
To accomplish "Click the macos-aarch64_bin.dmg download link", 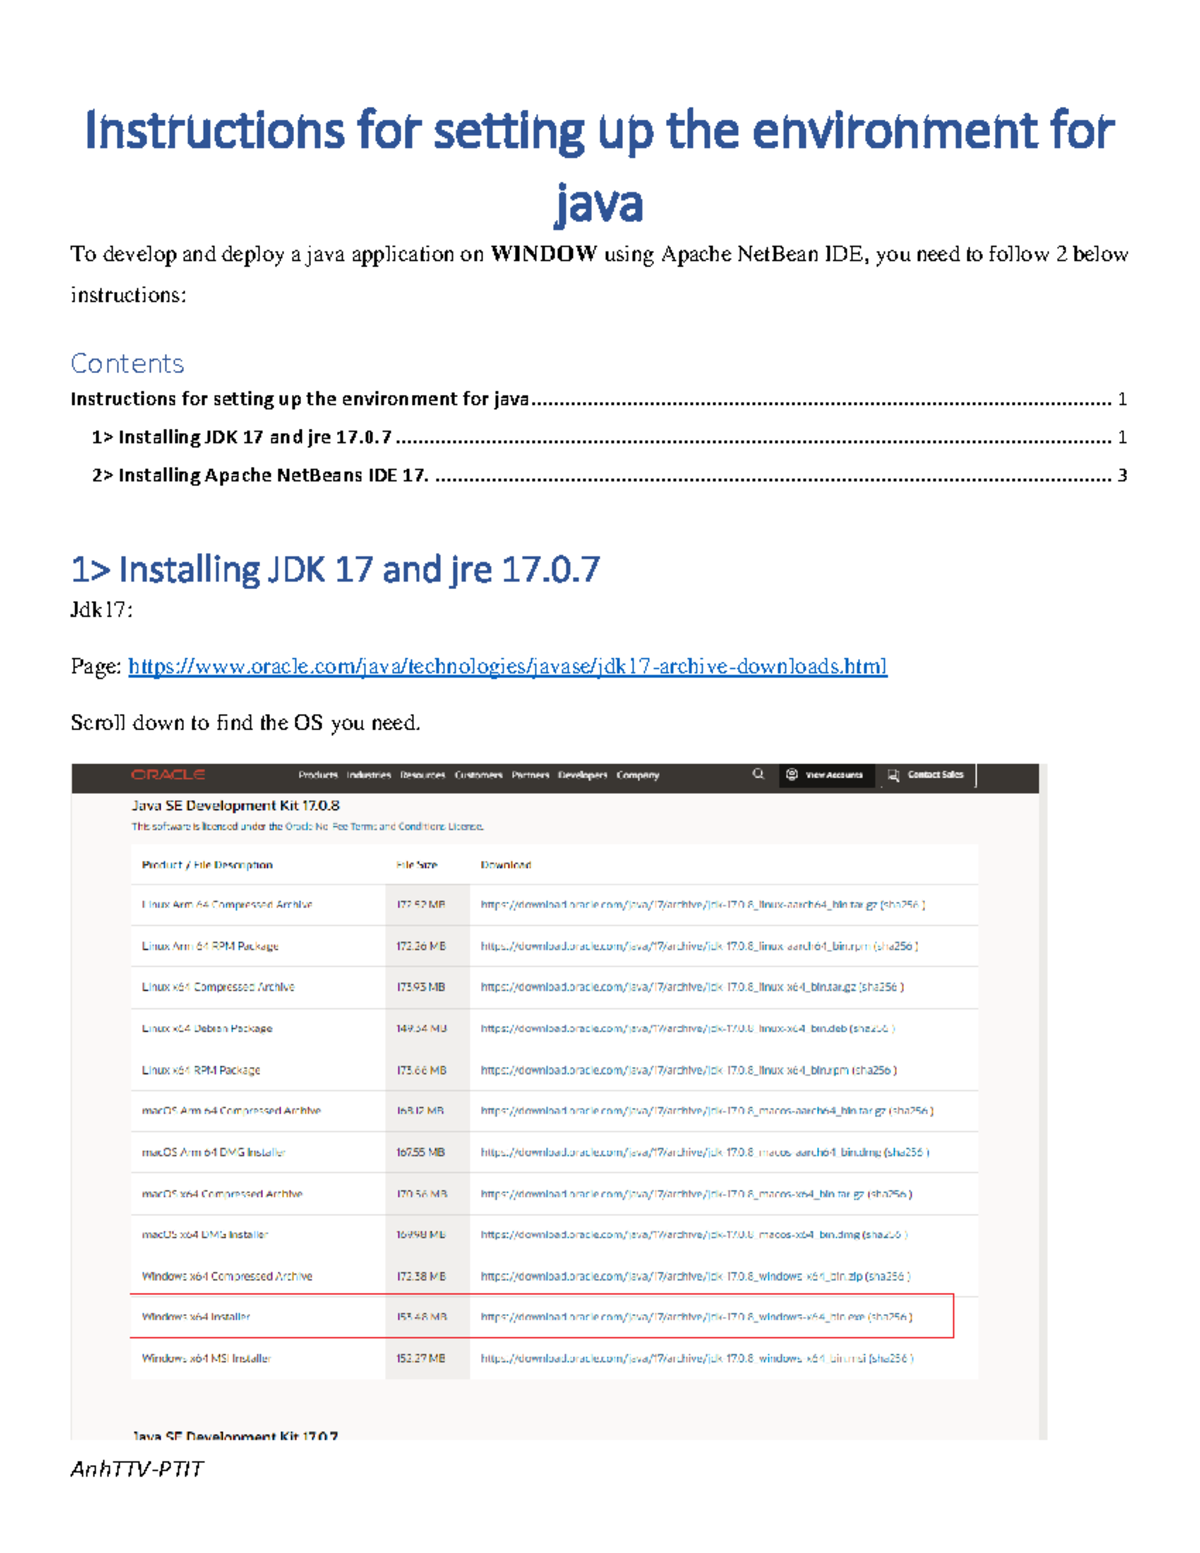I will (681, 1152).
